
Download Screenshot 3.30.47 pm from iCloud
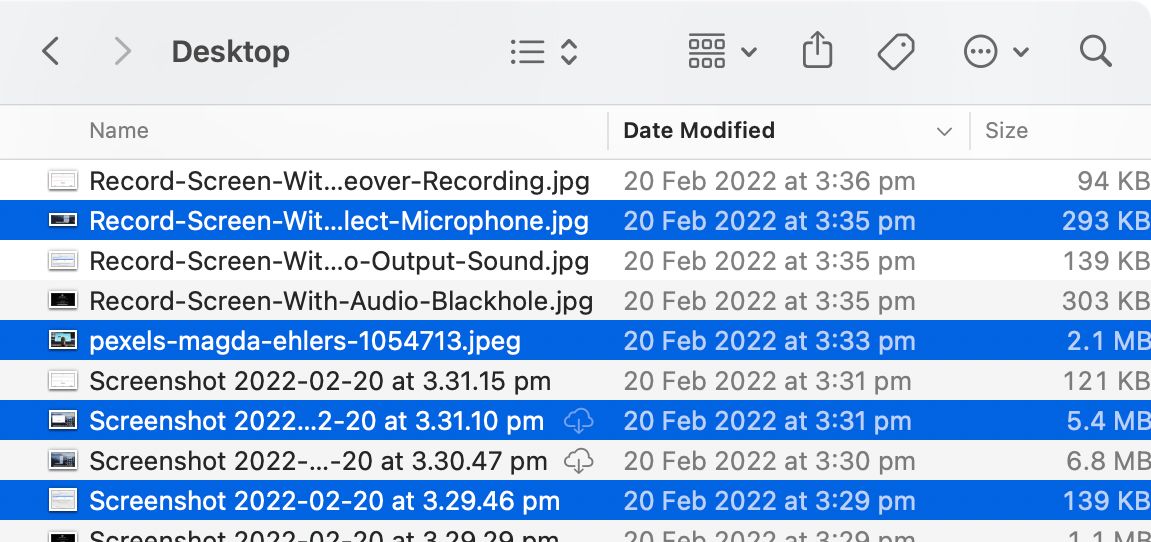click(579, 461)
